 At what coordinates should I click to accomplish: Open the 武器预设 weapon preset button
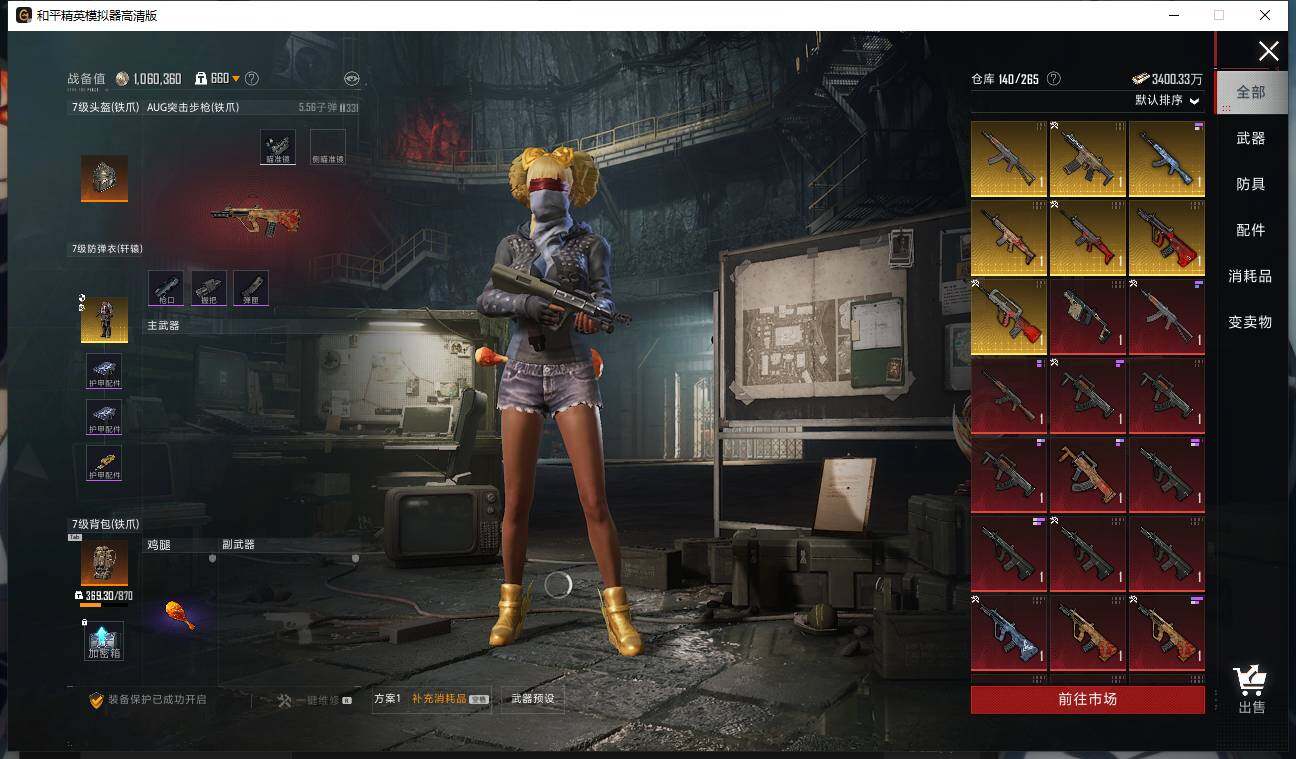(x=532, y=699)
